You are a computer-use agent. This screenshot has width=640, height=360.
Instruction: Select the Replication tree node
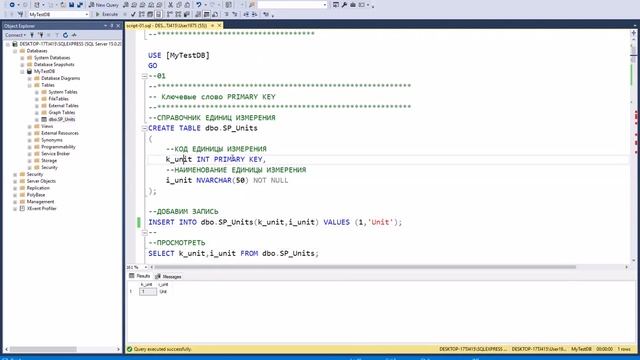tap(38, 188)
